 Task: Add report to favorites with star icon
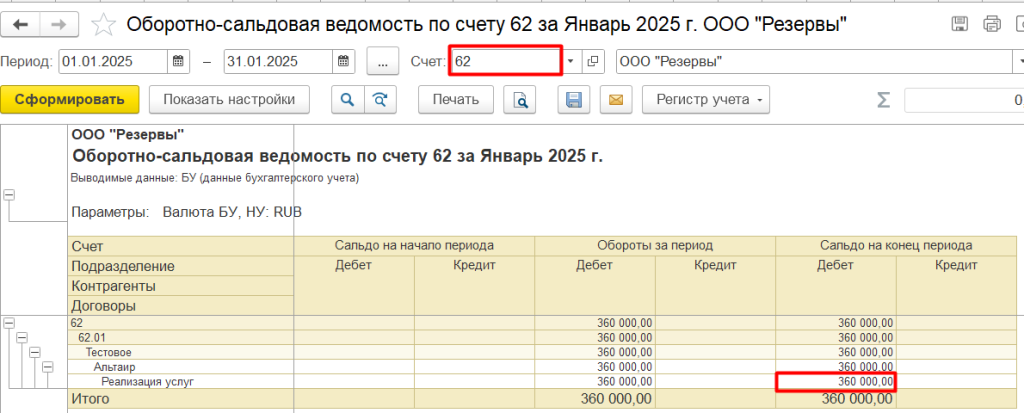(x=102, y=23)
